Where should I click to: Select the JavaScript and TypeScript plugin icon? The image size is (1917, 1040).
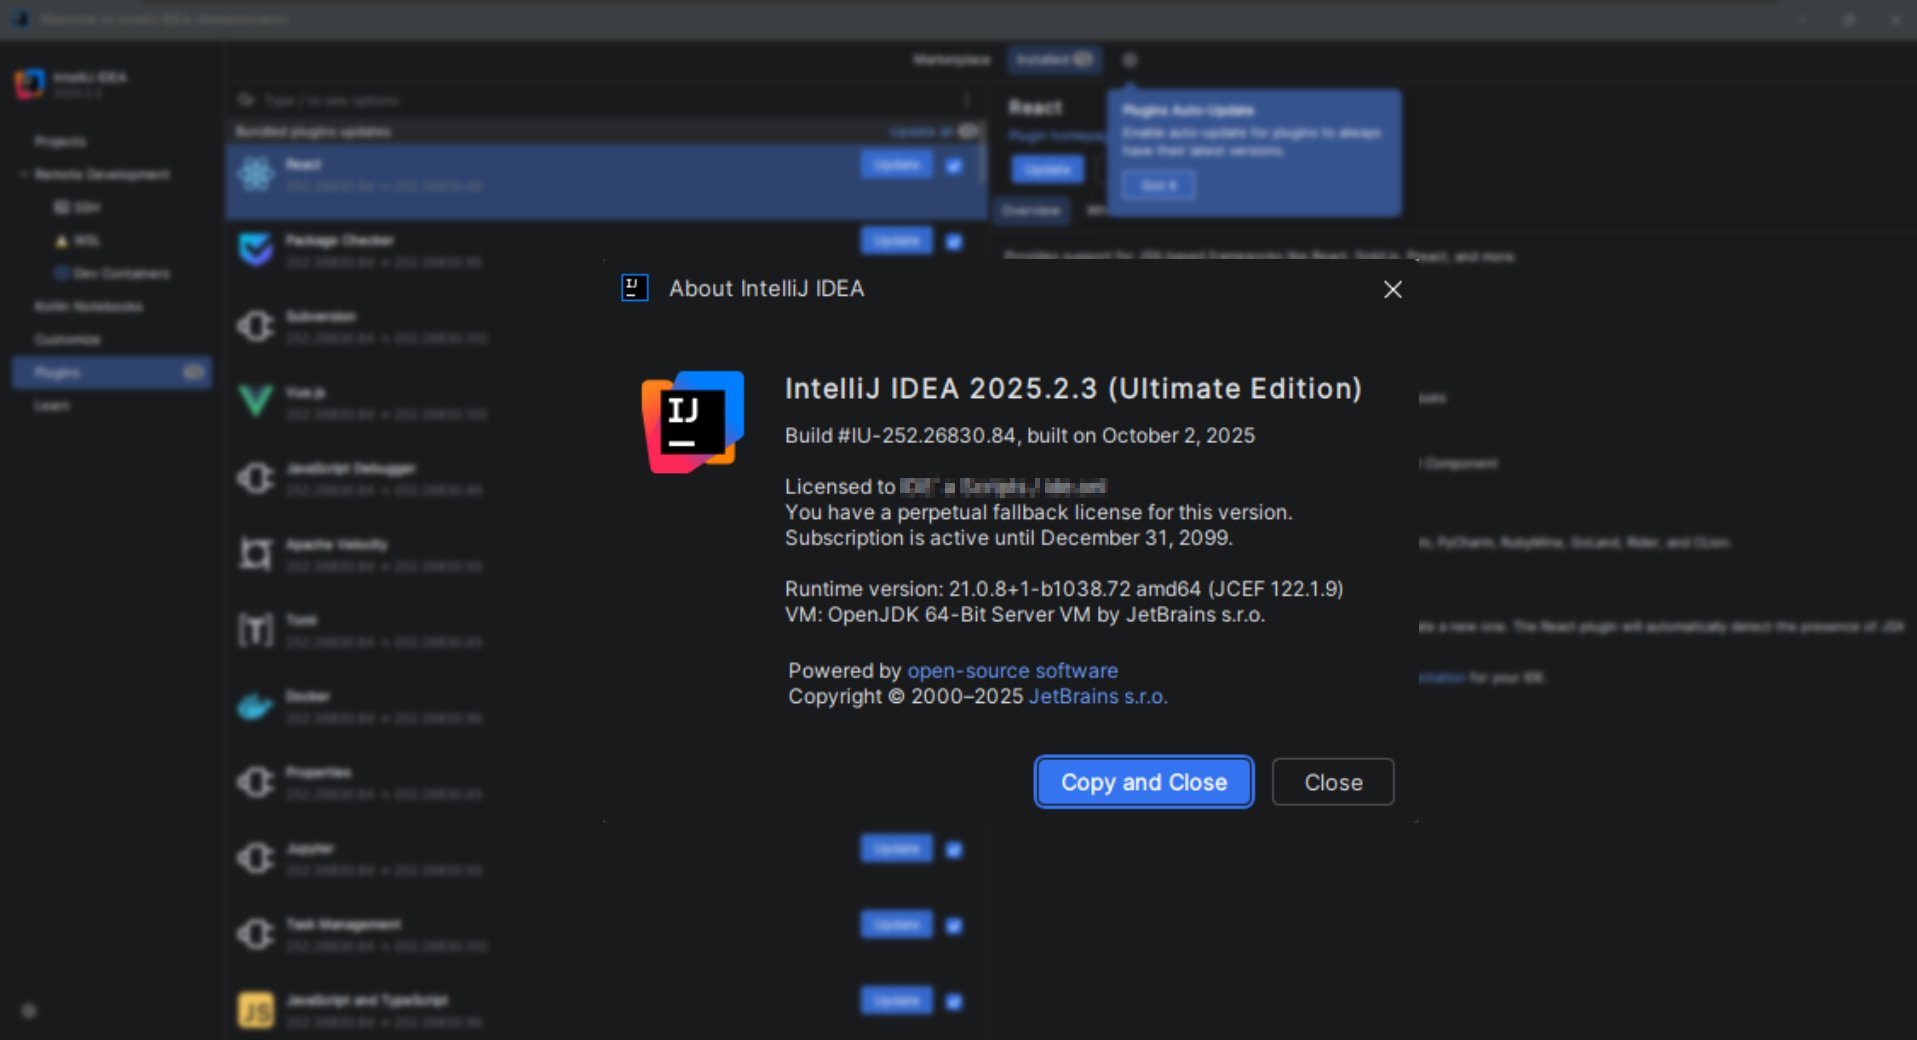[x=256, y=1010]
